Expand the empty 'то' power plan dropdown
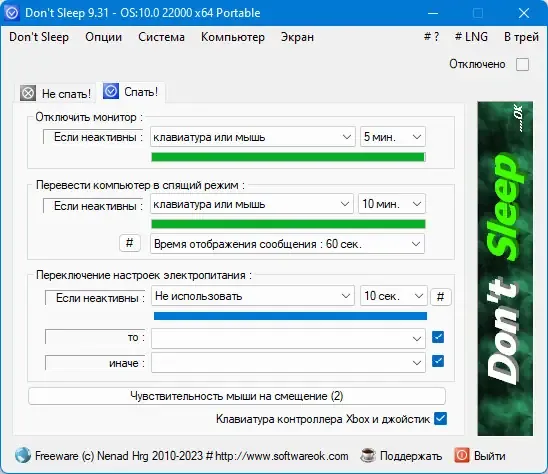Screen dimensions: 548x474 point(288,338)
